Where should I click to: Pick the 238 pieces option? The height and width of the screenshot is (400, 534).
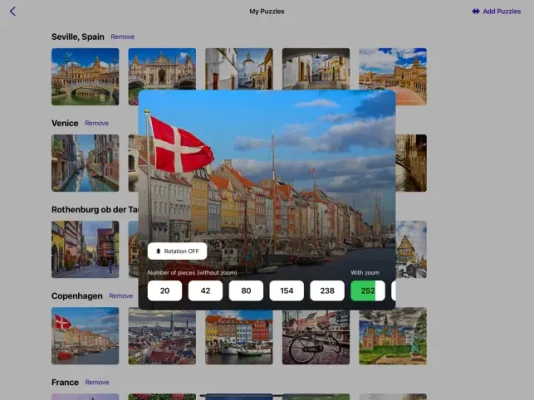point(327,291)
